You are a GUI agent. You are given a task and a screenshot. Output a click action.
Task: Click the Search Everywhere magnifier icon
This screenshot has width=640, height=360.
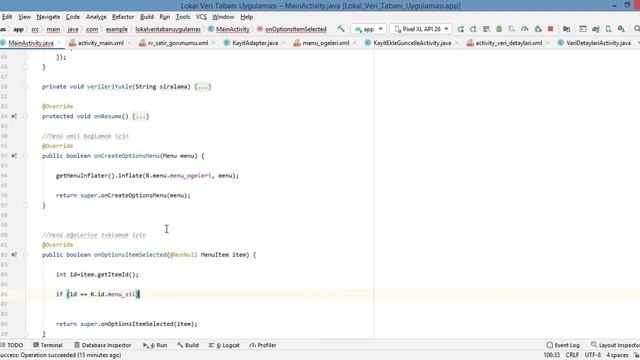(x=636, y=29)
